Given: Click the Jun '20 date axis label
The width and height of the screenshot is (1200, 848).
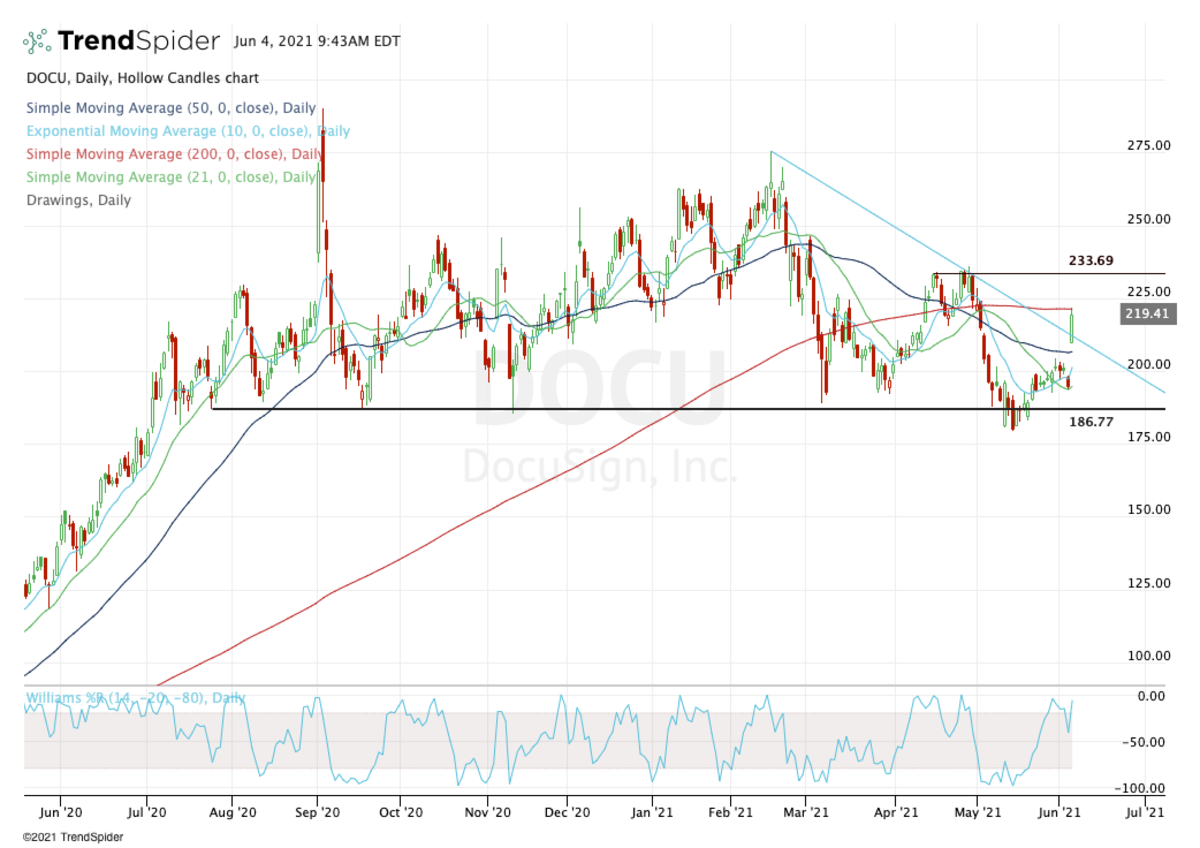Looking at the screenshot, I should 60,815.
